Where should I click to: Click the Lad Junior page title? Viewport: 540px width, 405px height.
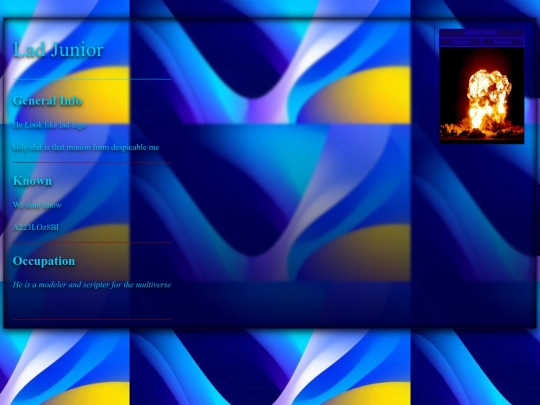[58, 50]
